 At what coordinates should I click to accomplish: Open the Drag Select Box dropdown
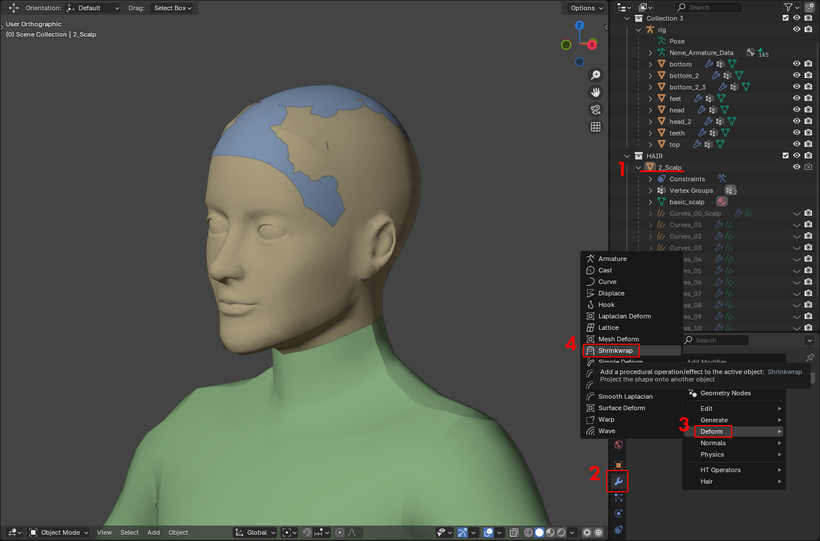tap(173, 8)
